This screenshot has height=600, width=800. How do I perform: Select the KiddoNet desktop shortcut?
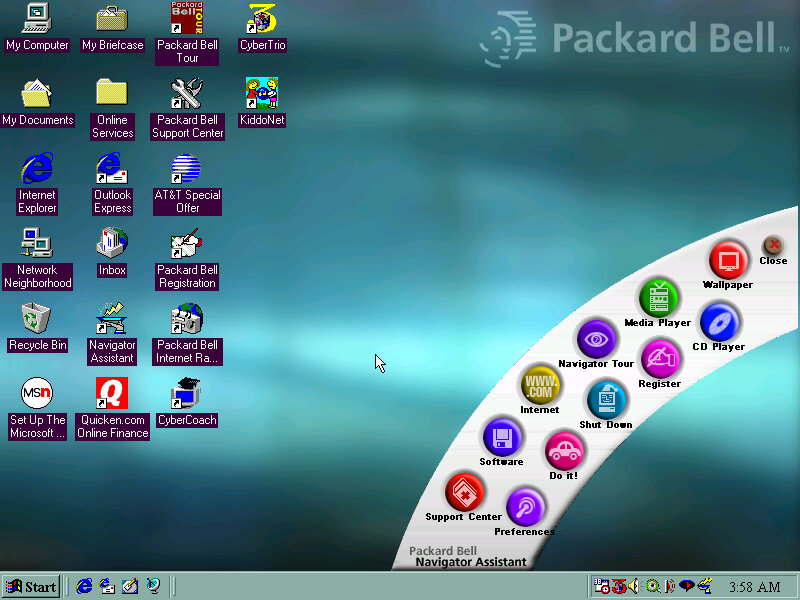click(x=262, y=94)
